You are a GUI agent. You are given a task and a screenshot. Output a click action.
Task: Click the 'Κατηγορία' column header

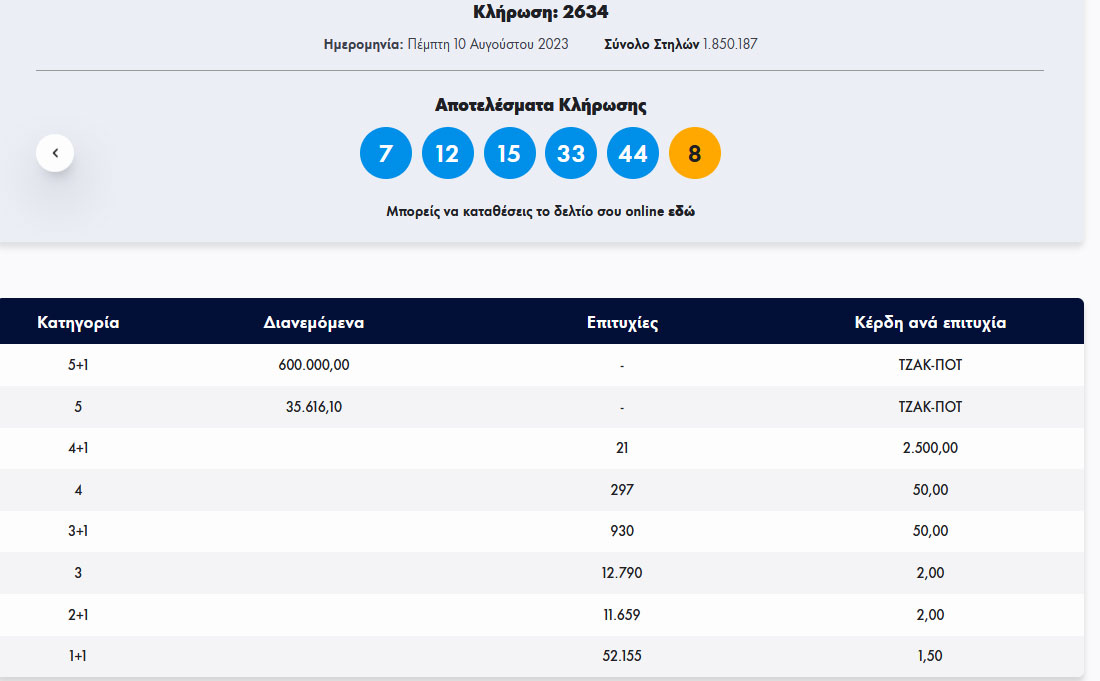[78, 323]
